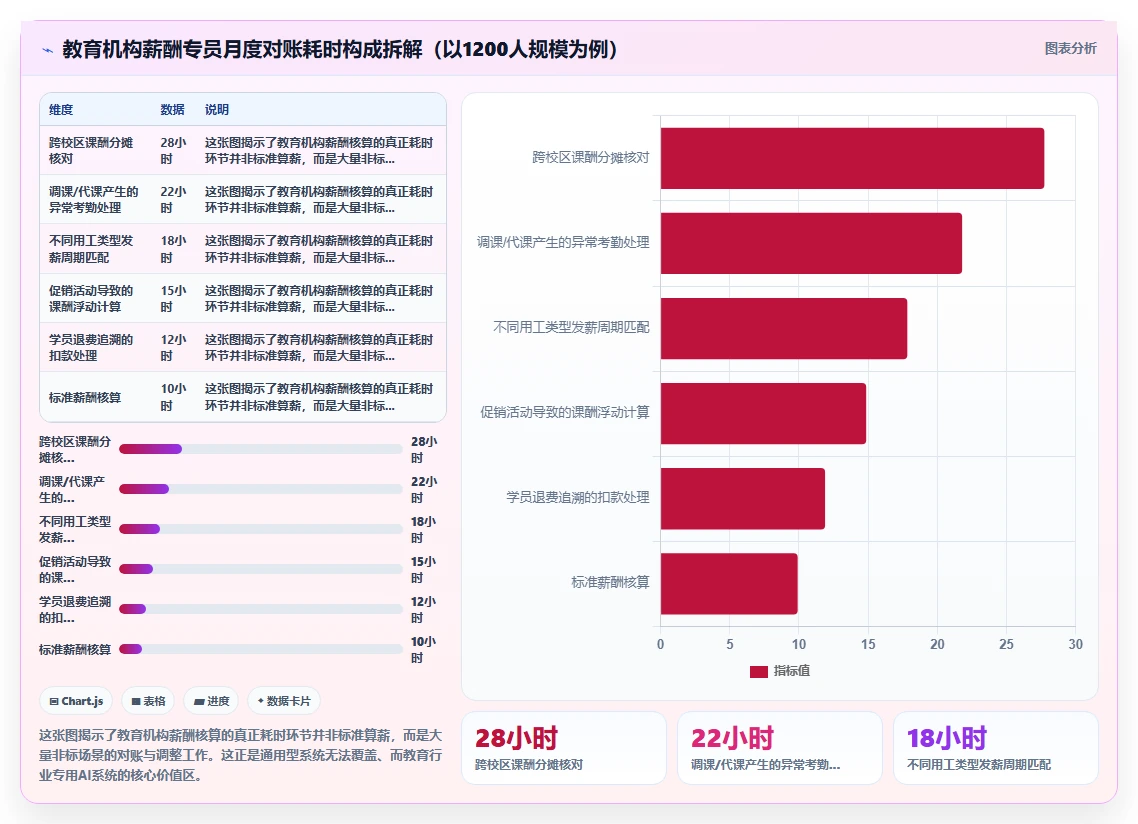Click the 跨校区课酬分摊核对 chart bar
Viewport: 1138px width, 824px height.
point(852,158)
